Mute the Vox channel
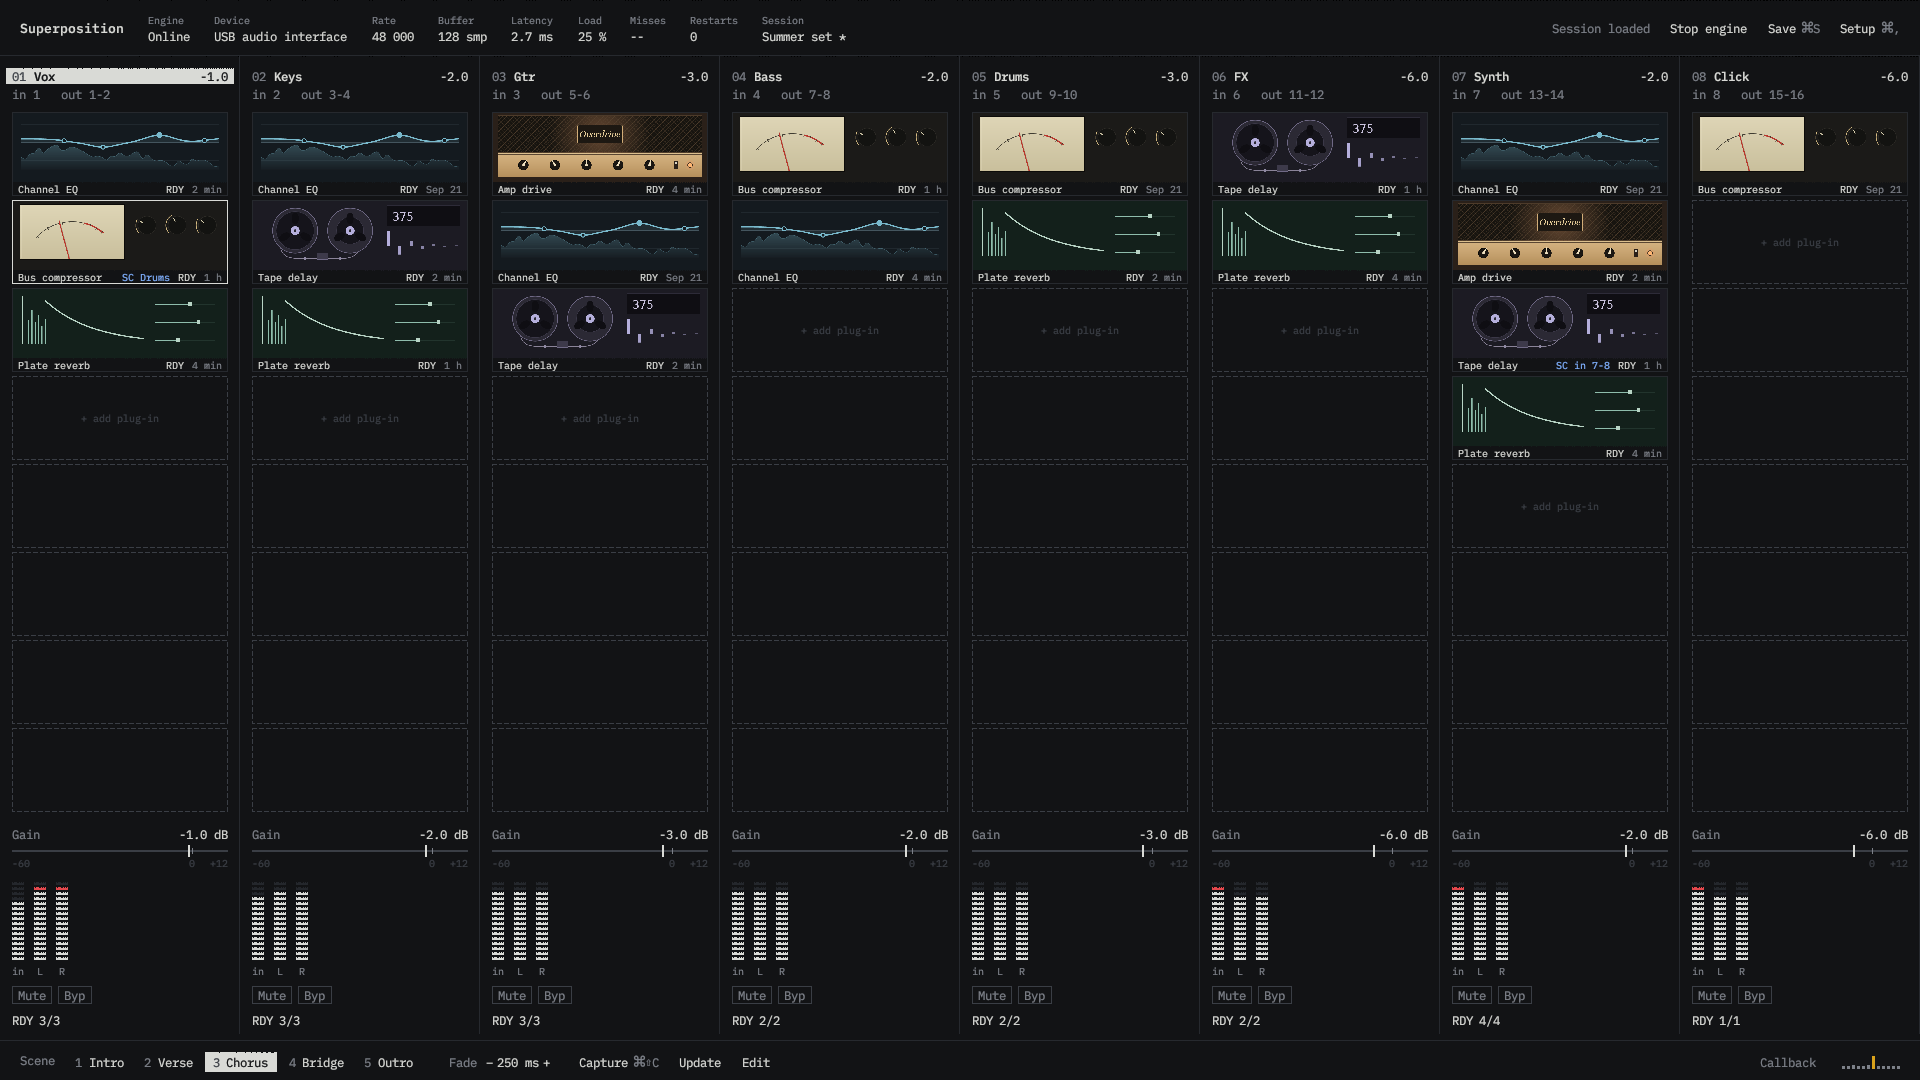 [x=32, y=996]
